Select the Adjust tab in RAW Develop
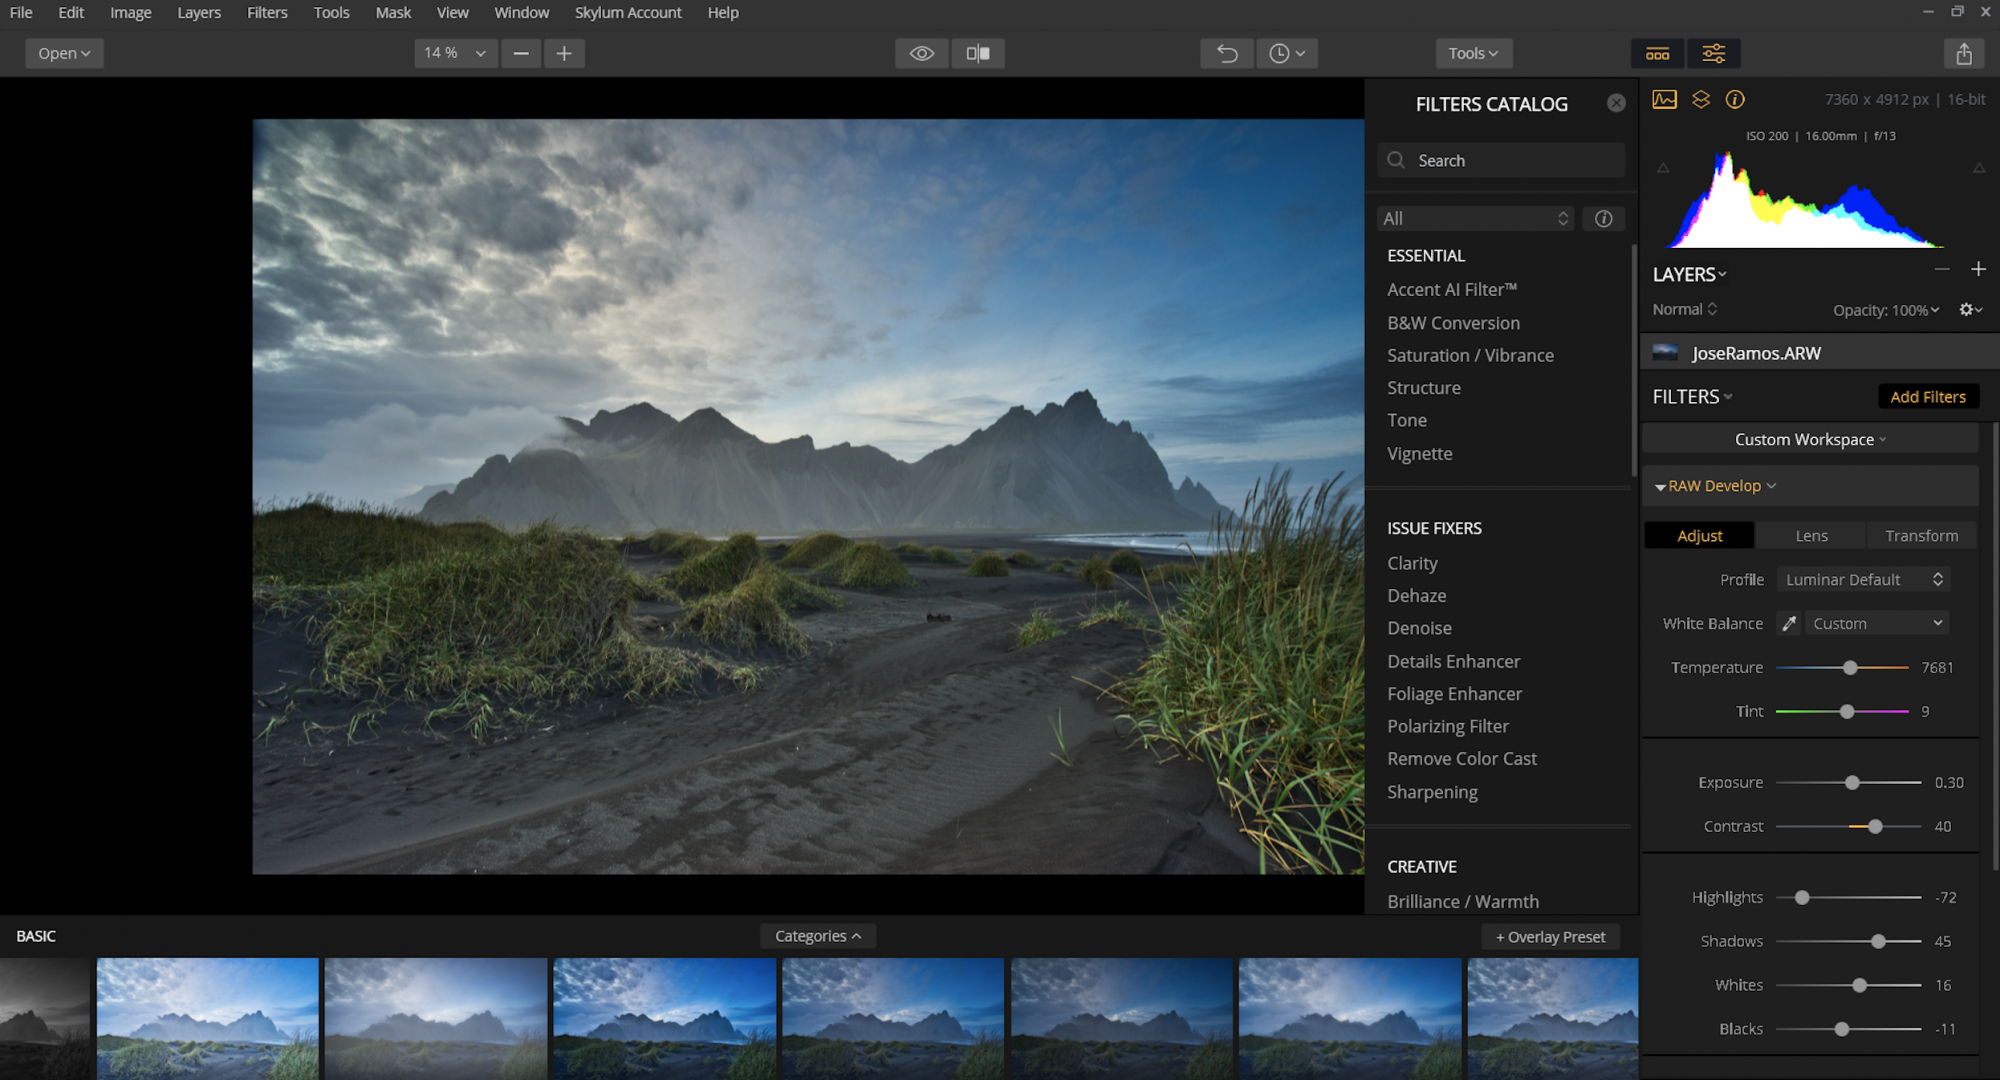The height and width of the screenshot is (1080, 2000). 1701,535
